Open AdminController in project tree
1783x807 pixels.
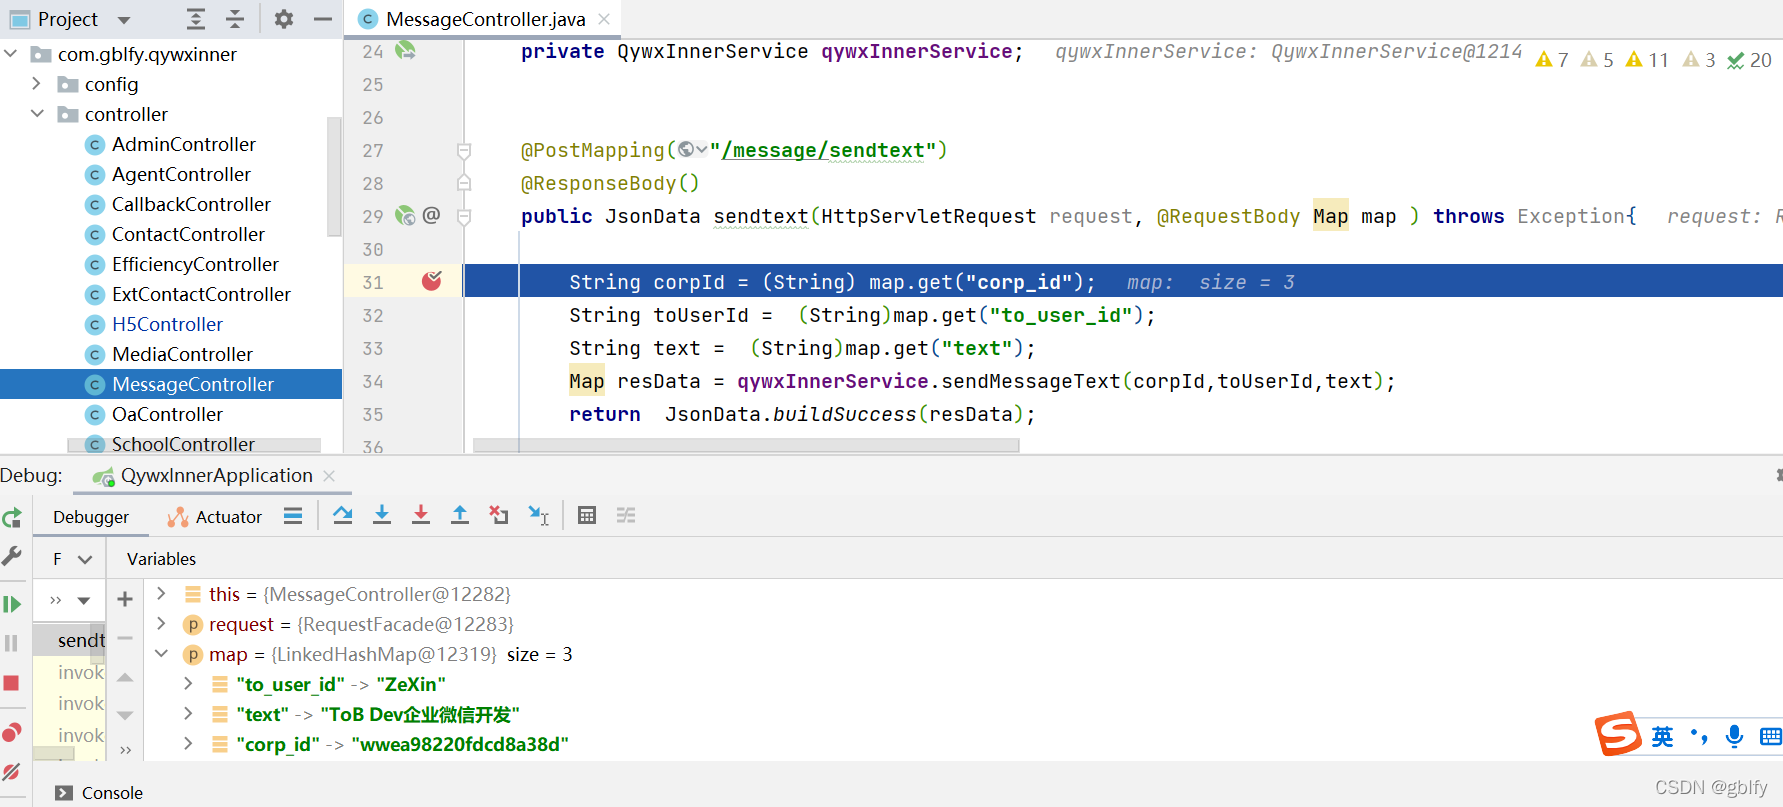(x=183, y=144)
